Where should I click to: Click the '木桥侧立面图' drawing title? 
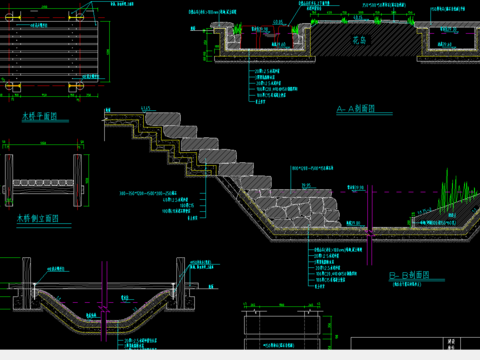(x=38, y=219)
